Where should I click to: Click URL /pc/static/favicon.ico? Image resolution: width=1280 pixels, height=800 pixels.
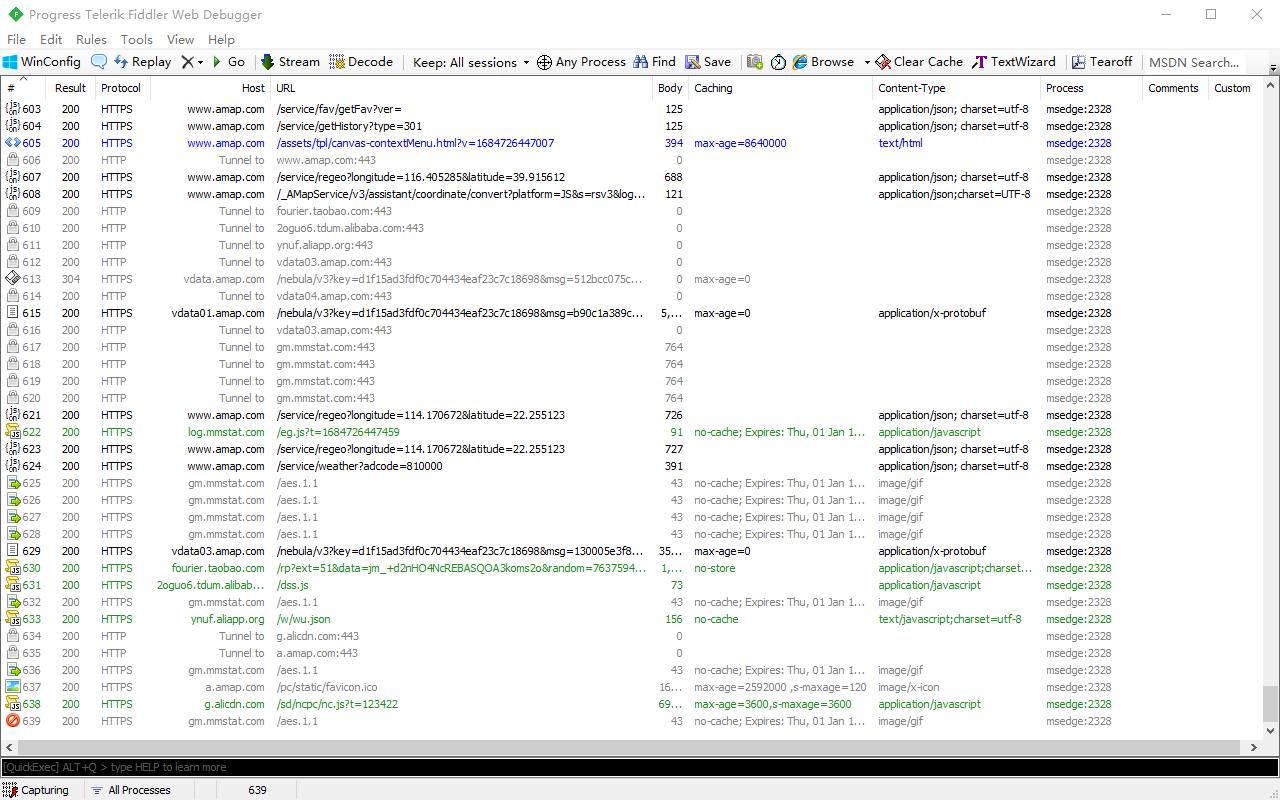(327, 687)
